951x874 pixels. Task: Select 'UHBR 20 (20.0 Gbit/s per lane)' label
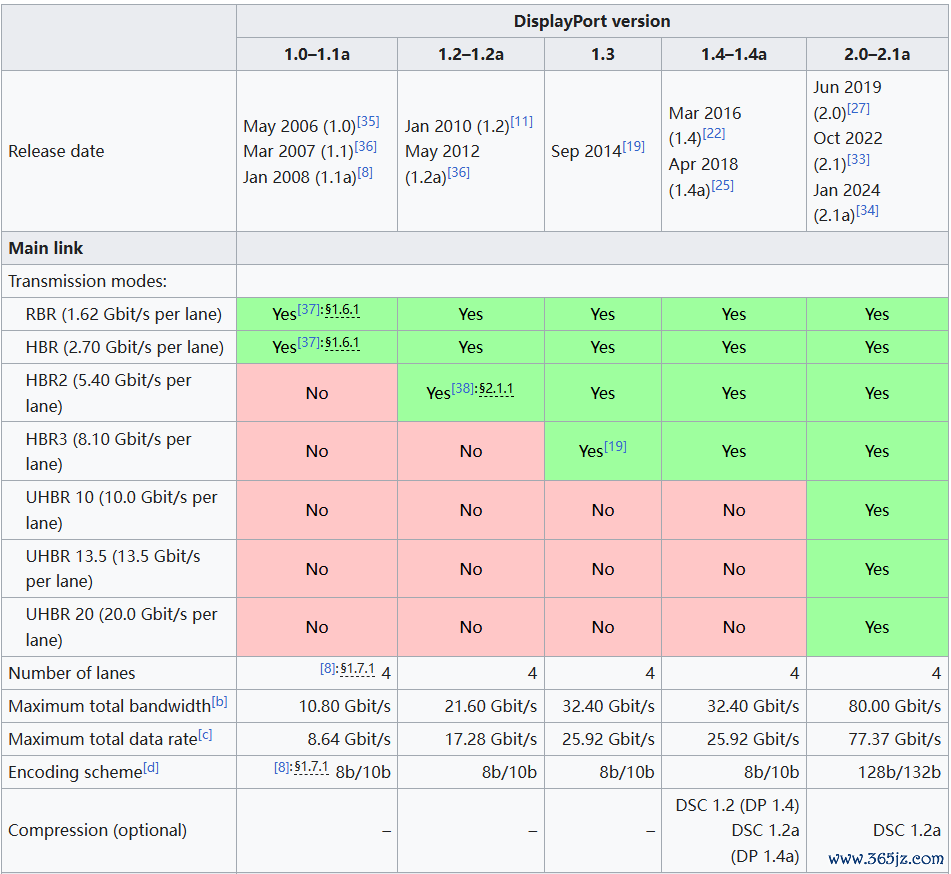click(121, 627)
